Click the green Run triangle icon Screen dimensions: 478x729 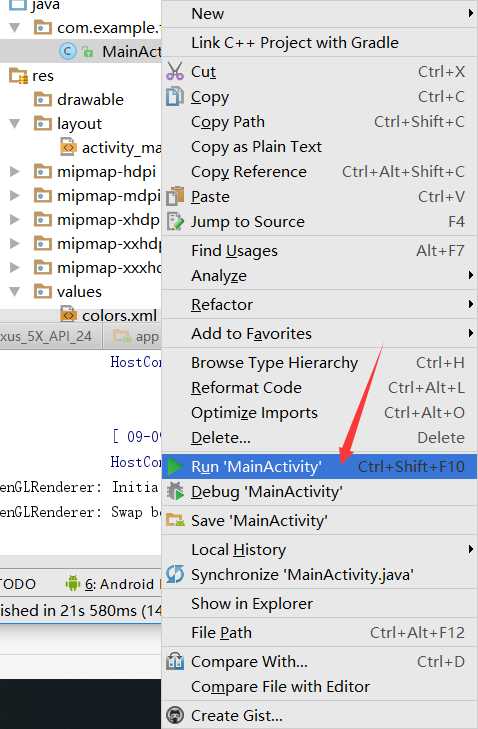pos(175,466)
